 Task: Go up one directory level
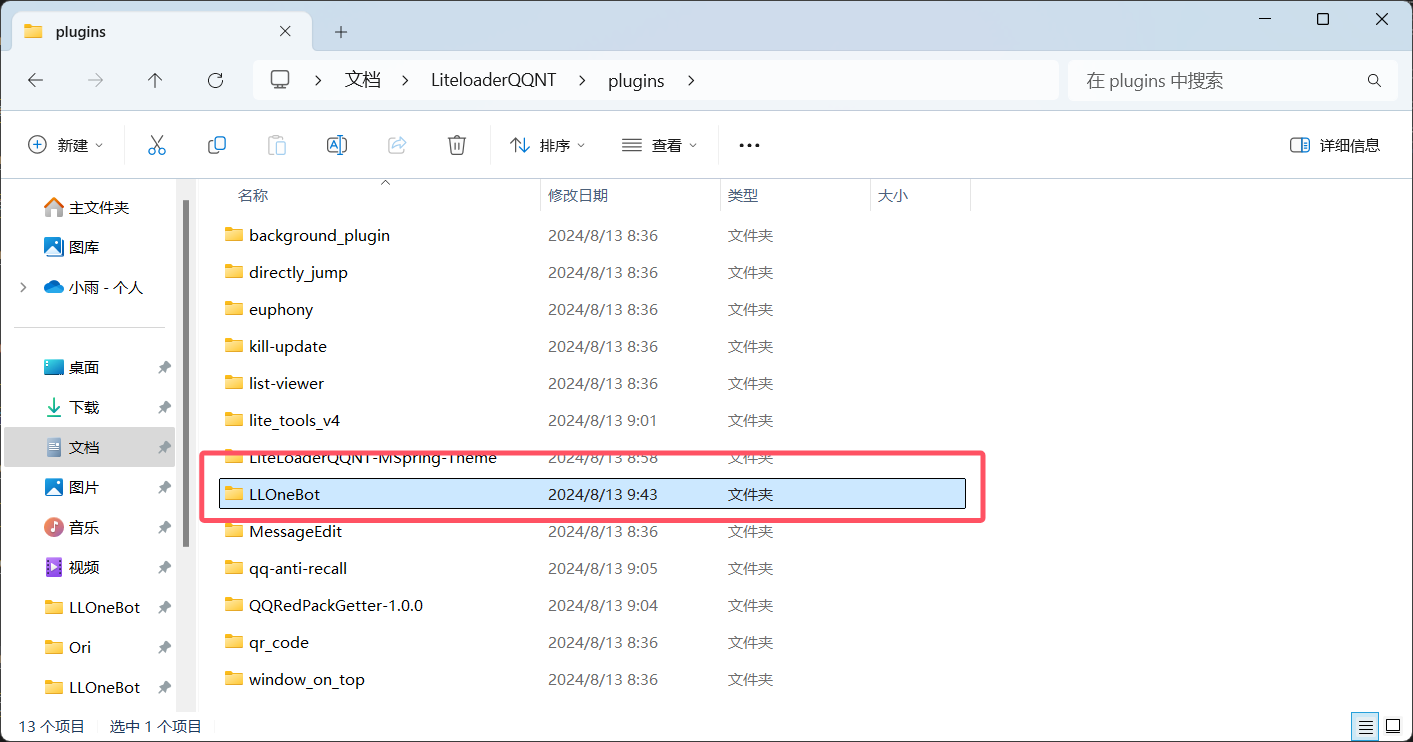coord(155,81)
